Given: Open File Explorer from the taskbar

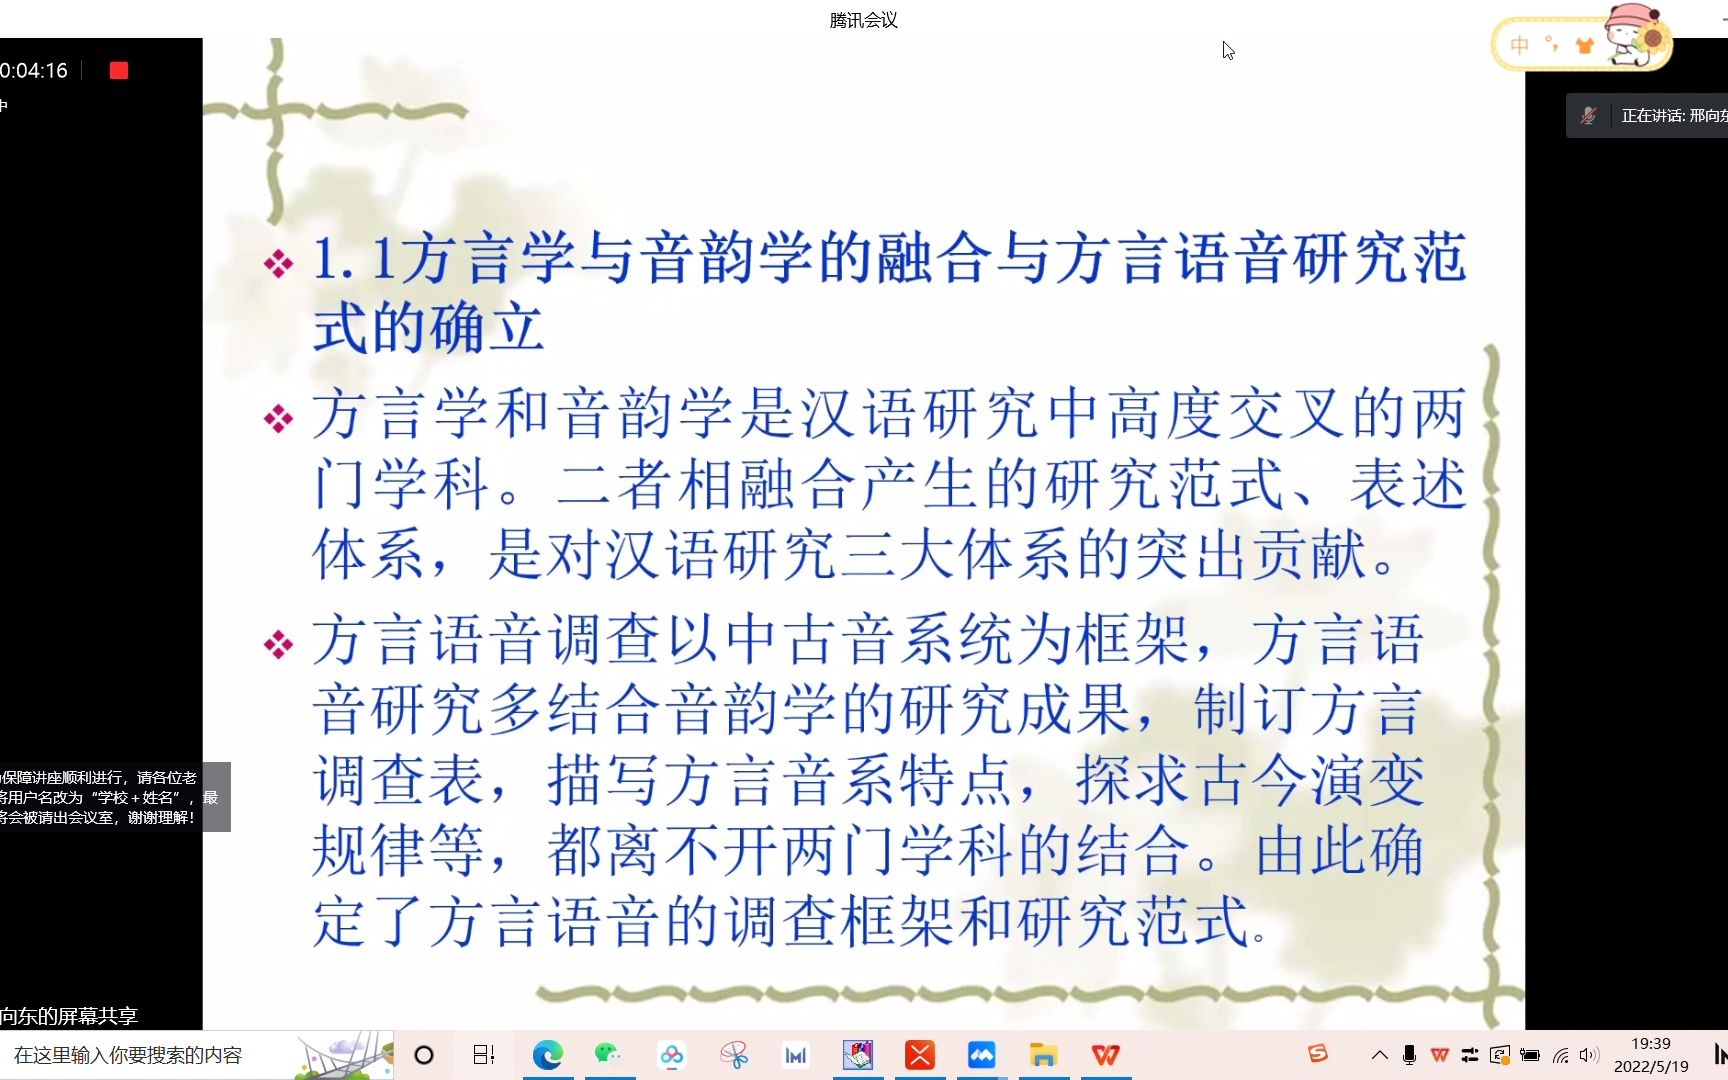Looking at the screenshot, I should (x=1044, y=1055).
